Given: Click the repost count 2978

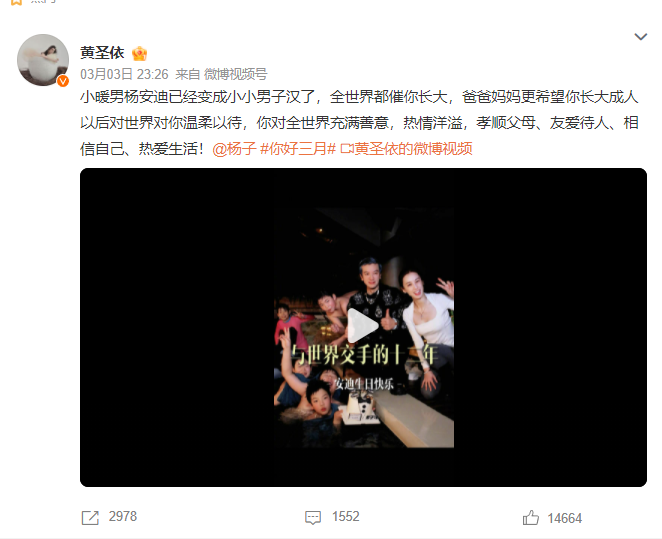Looking at the screenshot, I should [123, 517].
